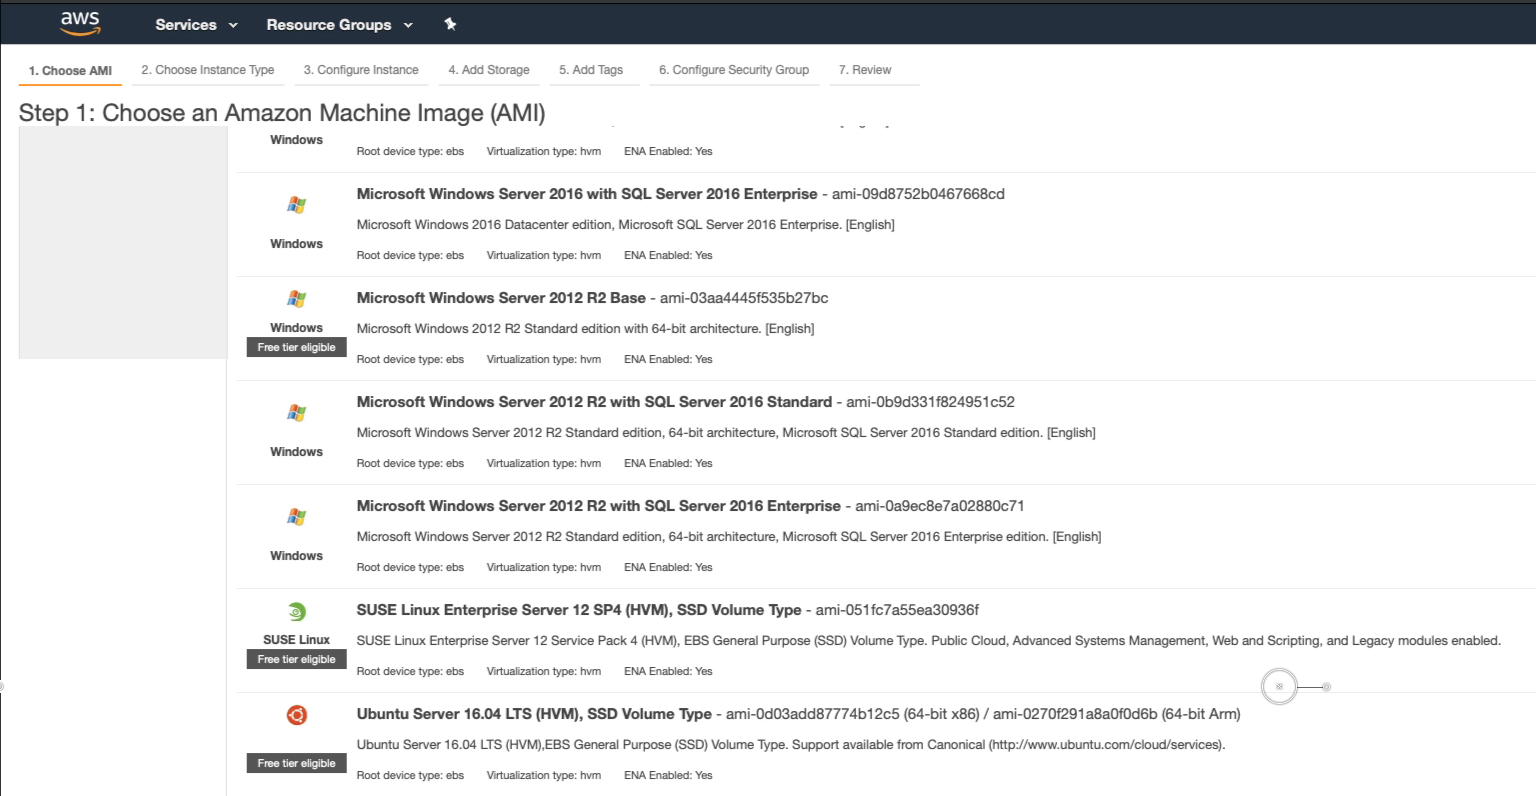Click Free tier eligible badge under SUSE Linux
Viewport: 1536px width, 796px height.
pyautogui.click(x=296, y=659)
